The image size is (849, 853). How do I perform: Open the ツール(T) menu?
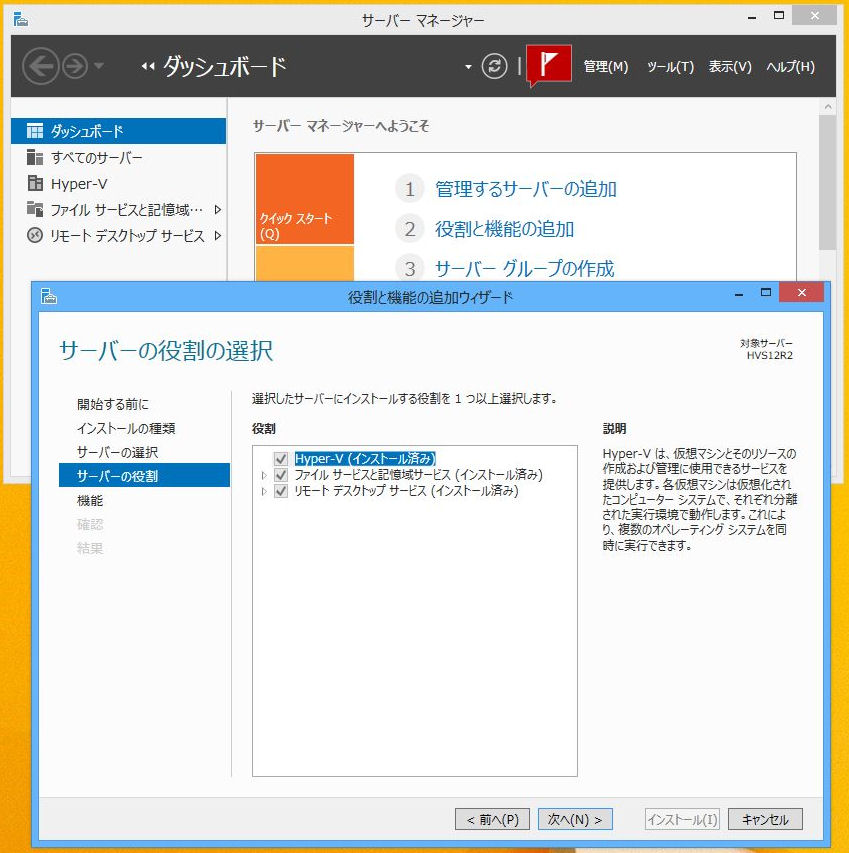670,67
